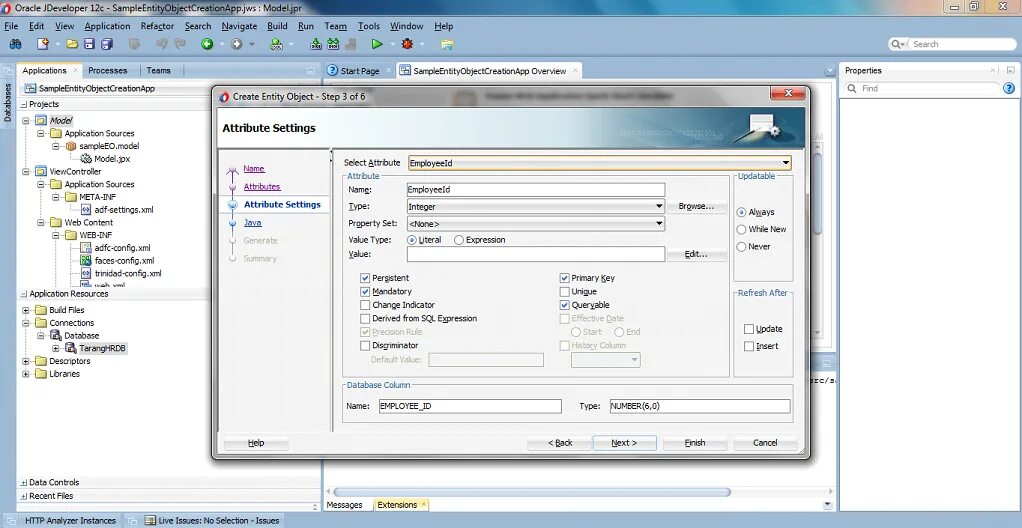Click the TarangHRDB database connection icon
This screenshot has width=1022, height=528.
point(71,348)
